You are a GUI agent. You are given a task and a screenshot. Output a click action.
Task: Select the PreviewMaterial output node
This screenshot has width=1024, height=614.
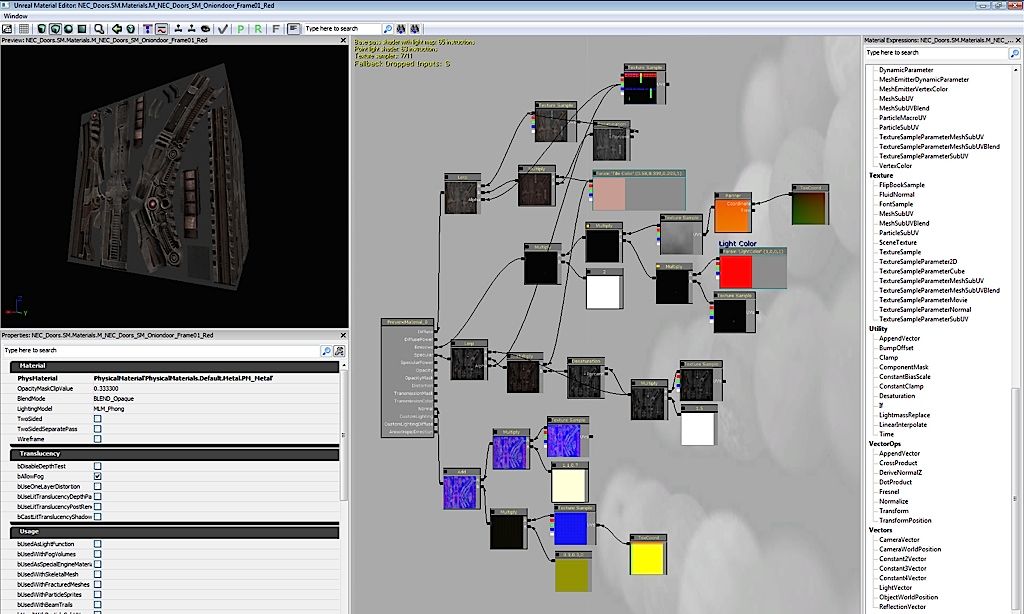[408, 378]
